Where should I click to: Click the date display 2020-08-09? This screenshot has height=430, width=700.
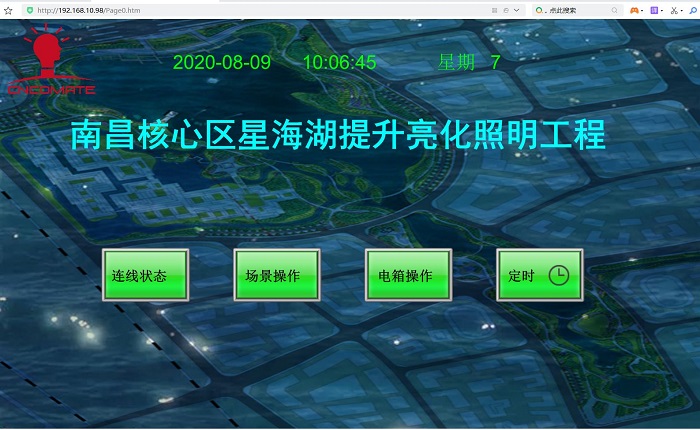click(x=222, y=62)
